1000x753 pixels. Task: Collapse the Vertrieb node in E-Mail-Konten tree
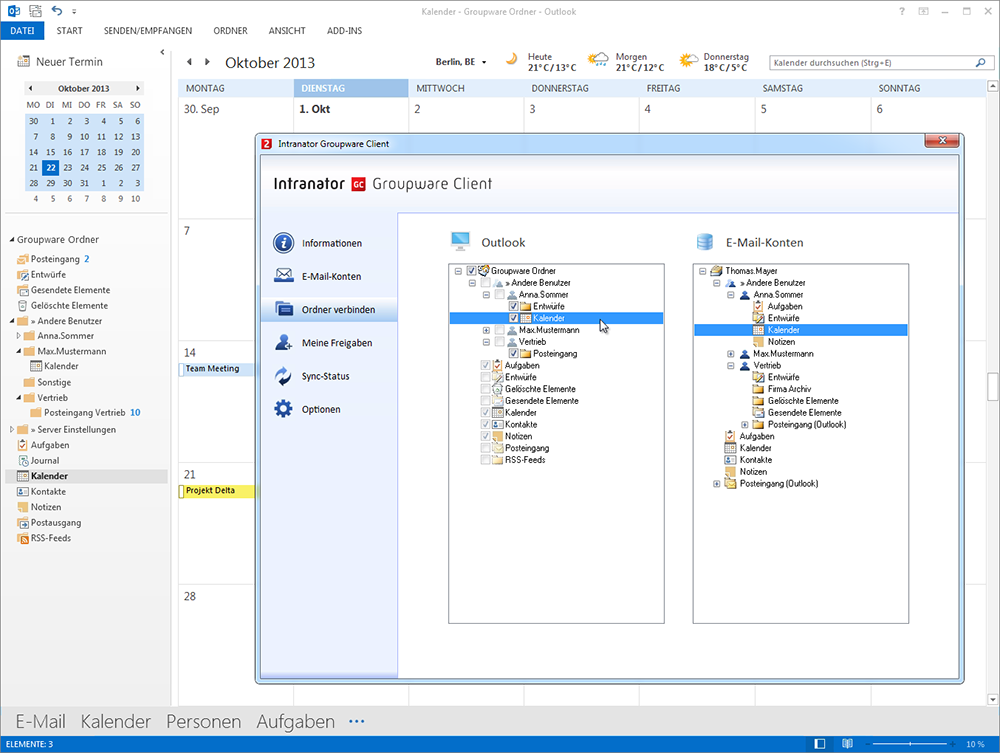click(731, 366)
